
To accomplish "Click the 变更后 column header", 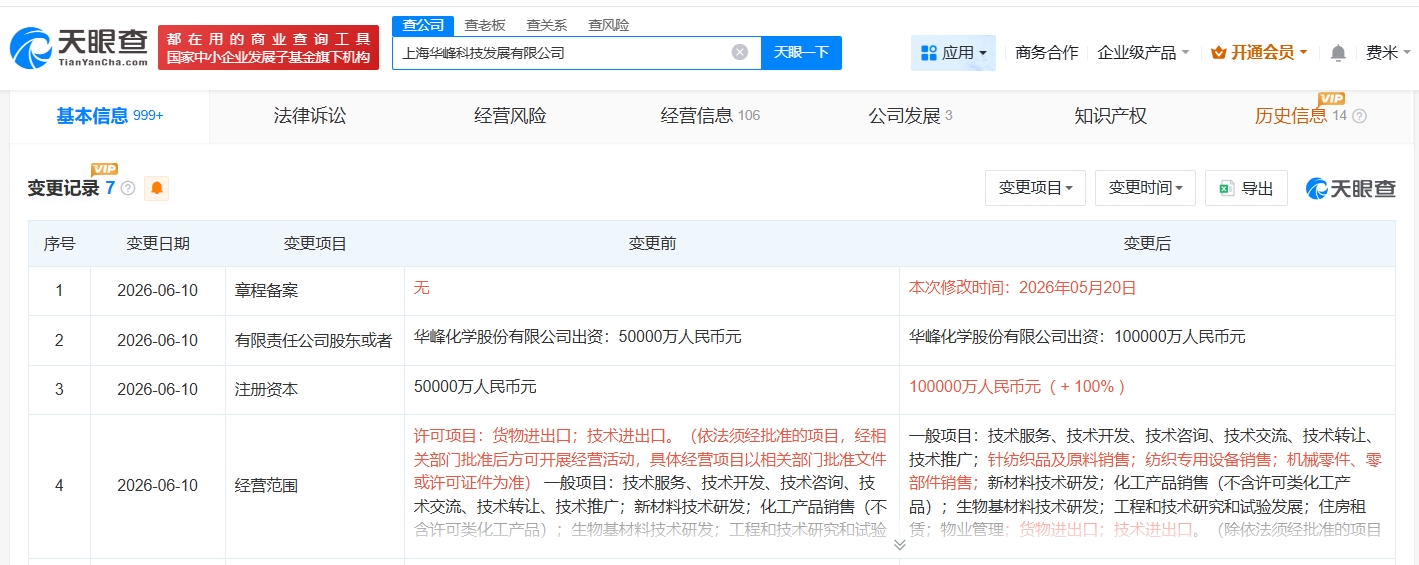I will tap(1147, 243).
